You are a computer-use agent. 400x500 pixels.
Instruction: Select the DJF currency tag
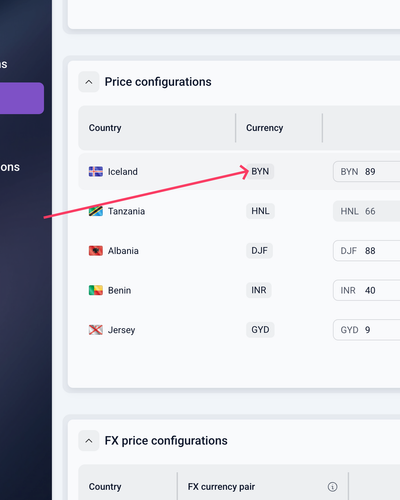pos(259,250)
